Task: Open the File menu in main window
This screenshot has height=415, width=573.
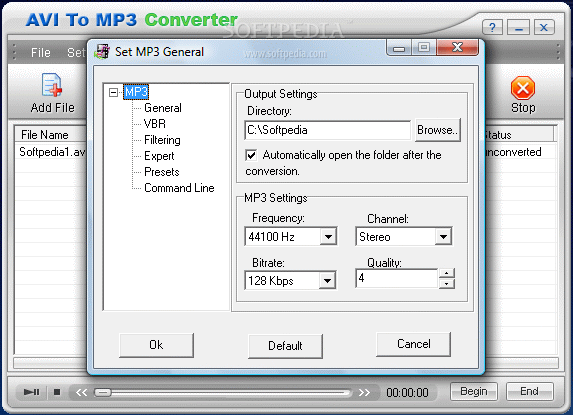Action: (x=41, y=53)
